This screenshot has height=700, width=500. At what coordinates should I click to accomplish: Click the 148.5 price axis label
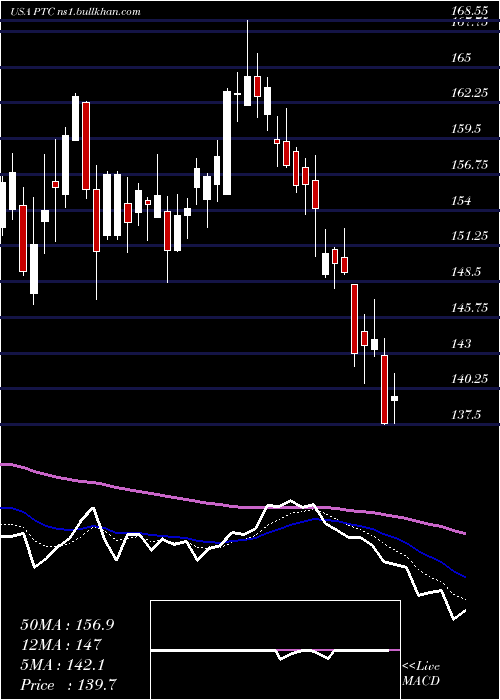pos(465,272)
